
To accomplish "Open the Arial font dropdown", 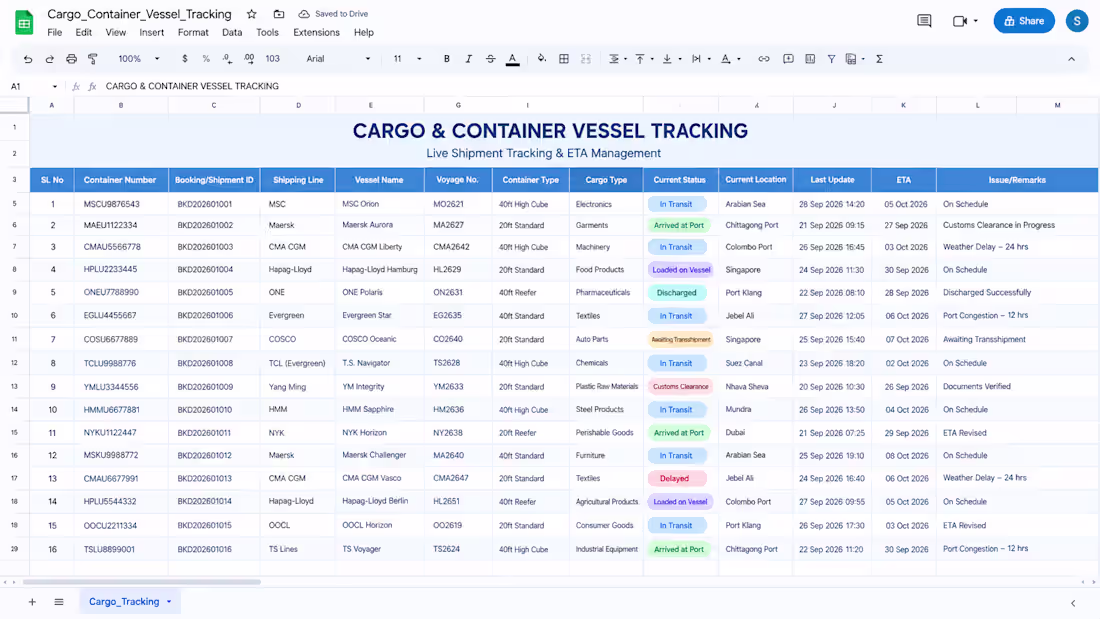I will (338, 59).
